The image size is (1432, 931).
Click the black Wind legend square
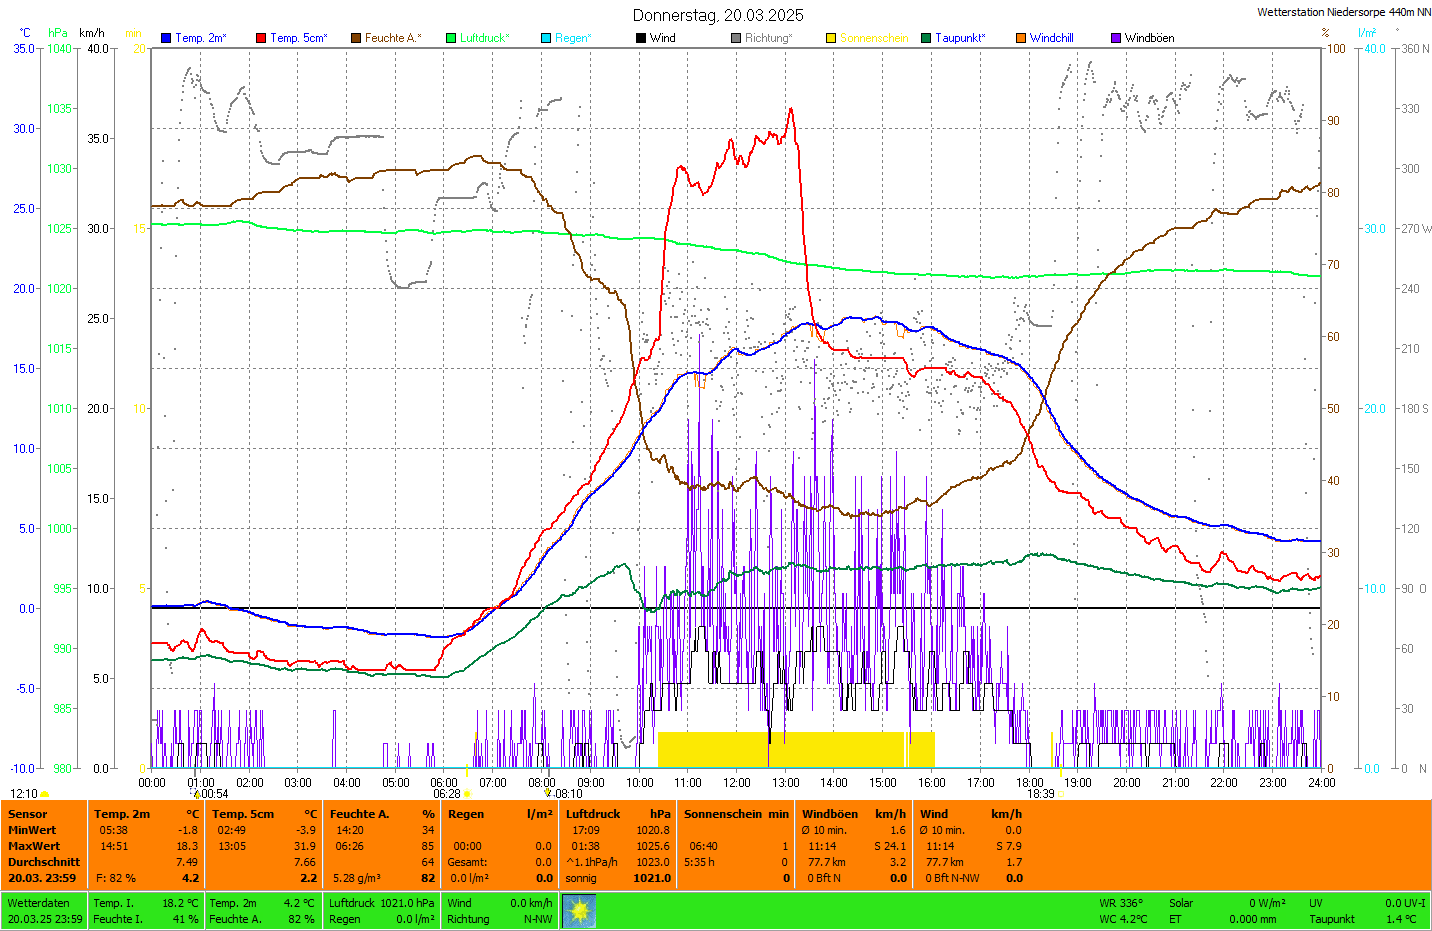click(x=640, y=38)
